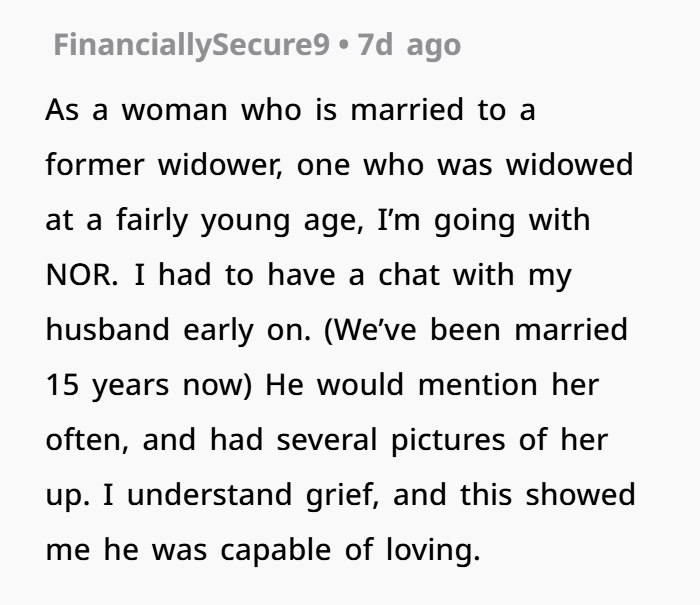The image size is (700, 605).
Task: Click the words "early on."
Action: click(x=248, y=330)
